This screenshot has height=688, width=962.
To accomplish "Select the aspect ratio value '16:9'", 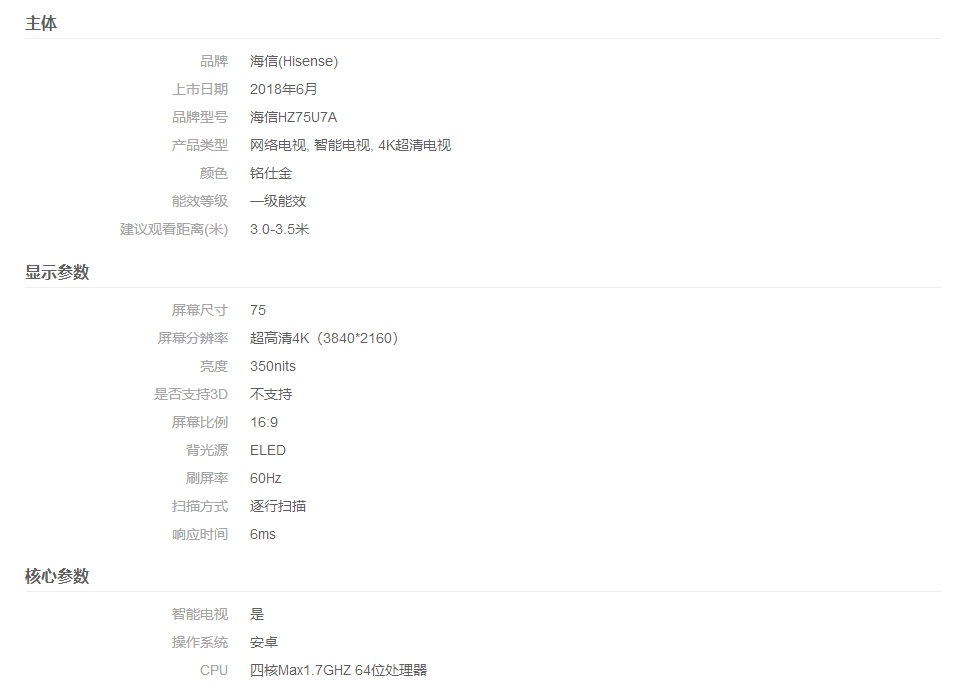I will [x=264, y=422].
